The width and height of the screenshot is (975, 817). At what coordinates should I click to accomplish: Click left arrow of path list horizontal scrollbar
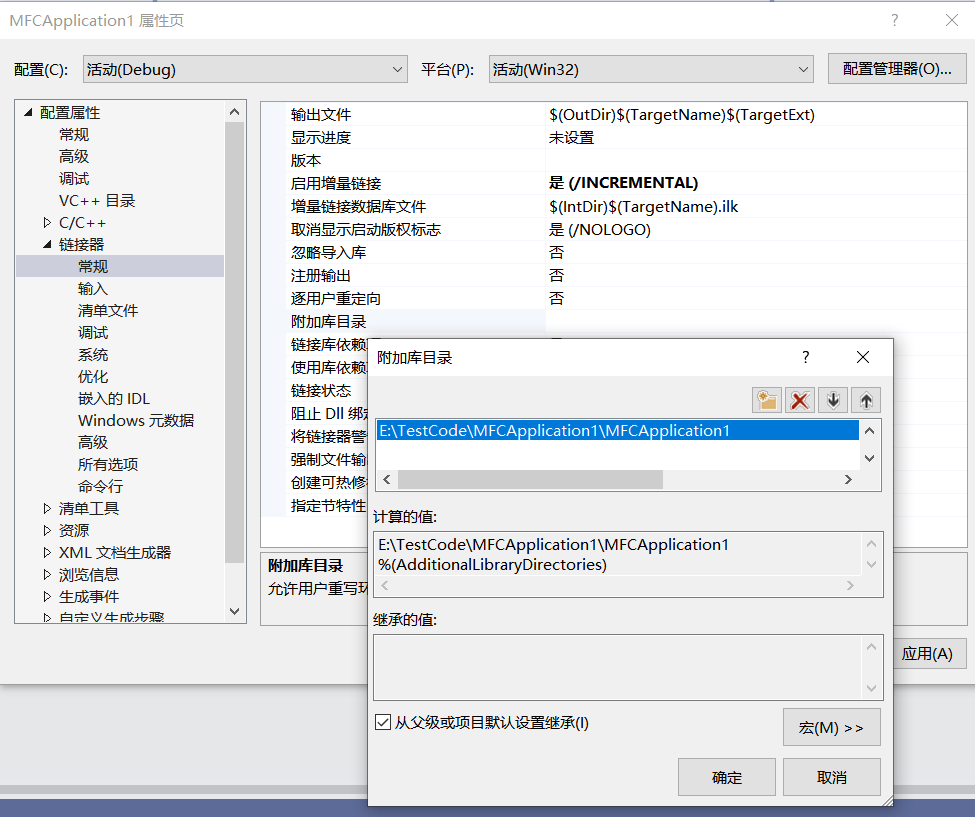pos(387,479)
